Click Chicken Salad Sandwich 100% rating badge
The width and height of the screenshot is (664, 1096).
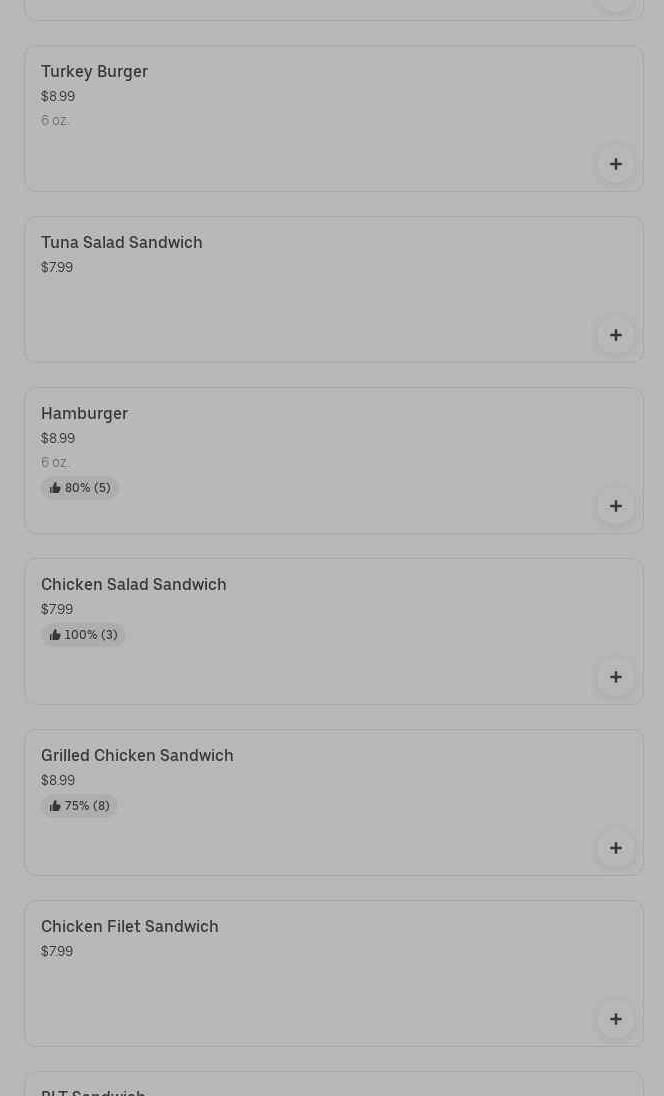click(x=83, y=635)
